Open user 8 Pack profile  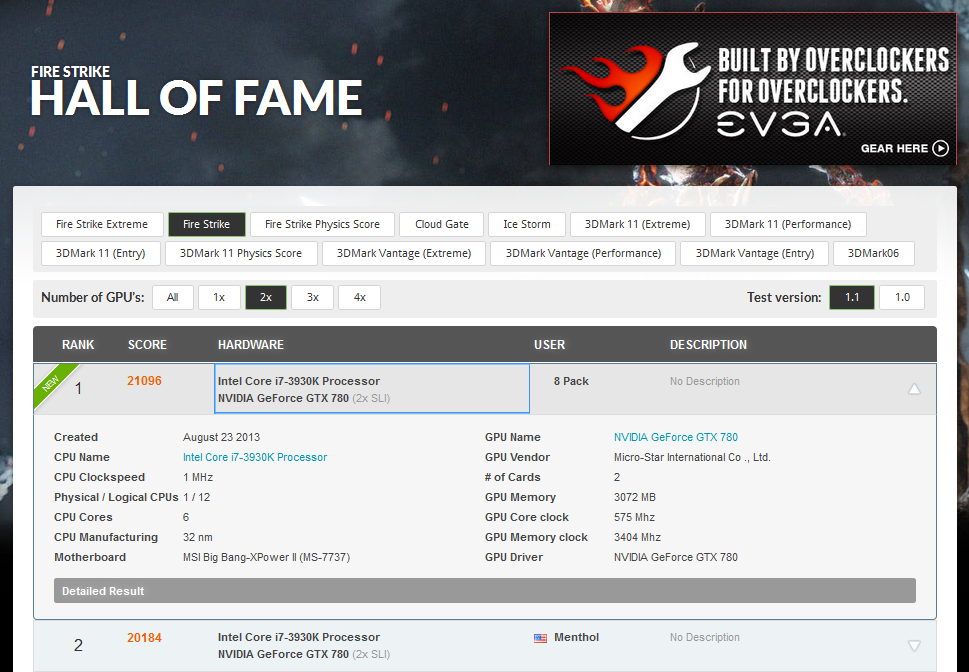[571, 381]
